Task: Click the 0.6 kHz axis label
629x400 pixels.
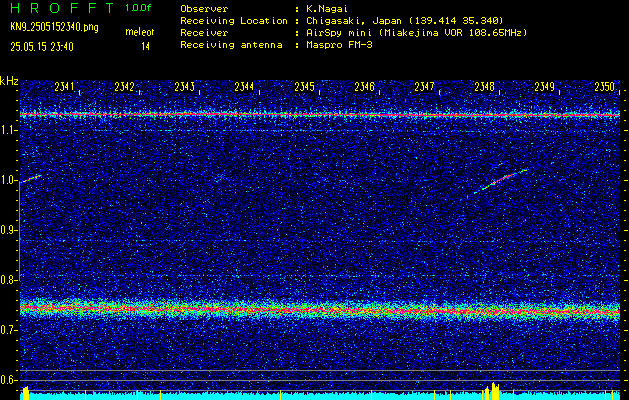Action: [x=7, y=380]
